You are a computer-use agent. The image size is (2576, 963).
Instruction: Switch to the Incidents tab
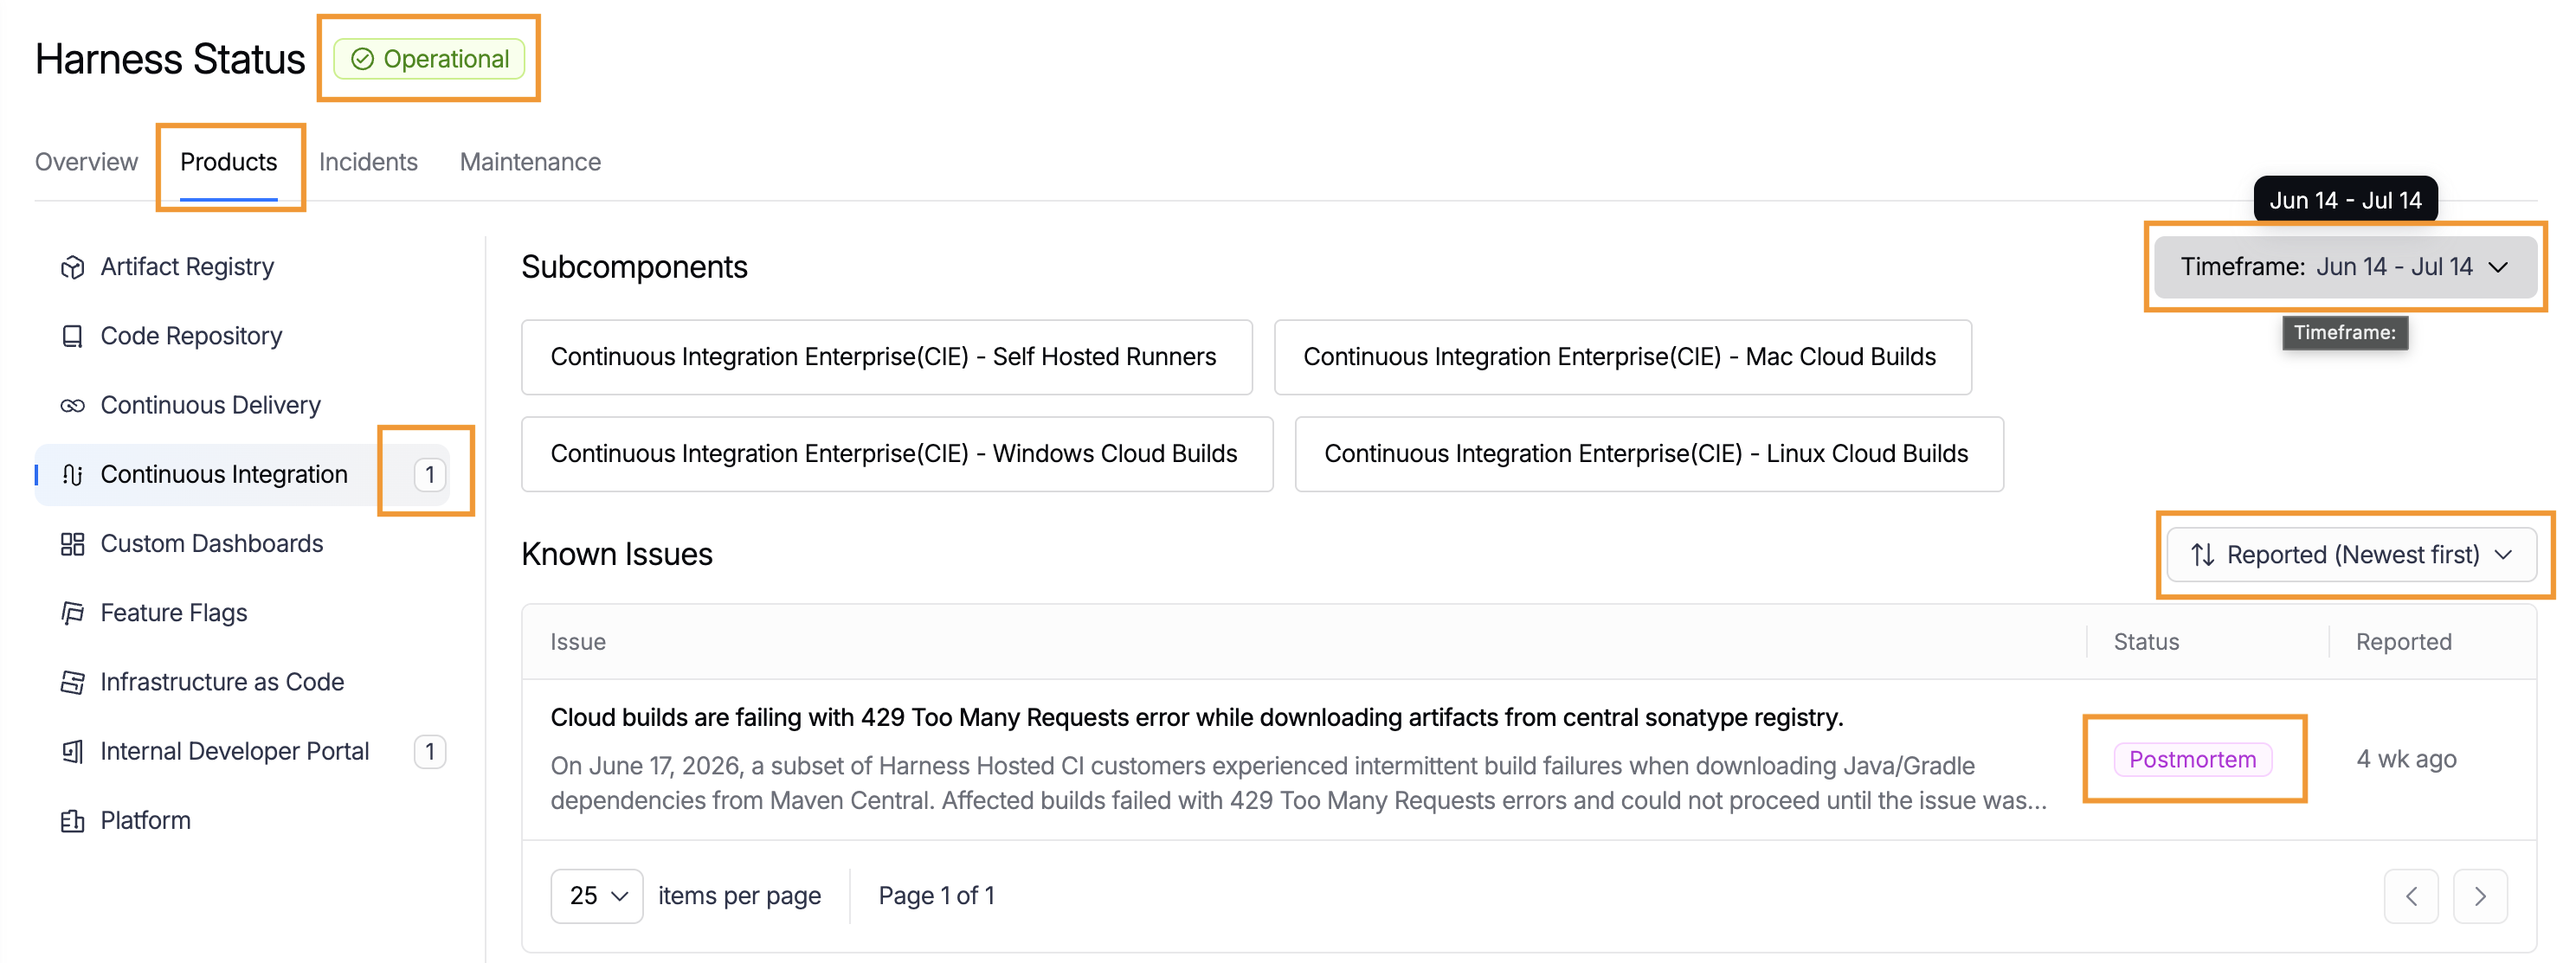[x=368, y=162]
